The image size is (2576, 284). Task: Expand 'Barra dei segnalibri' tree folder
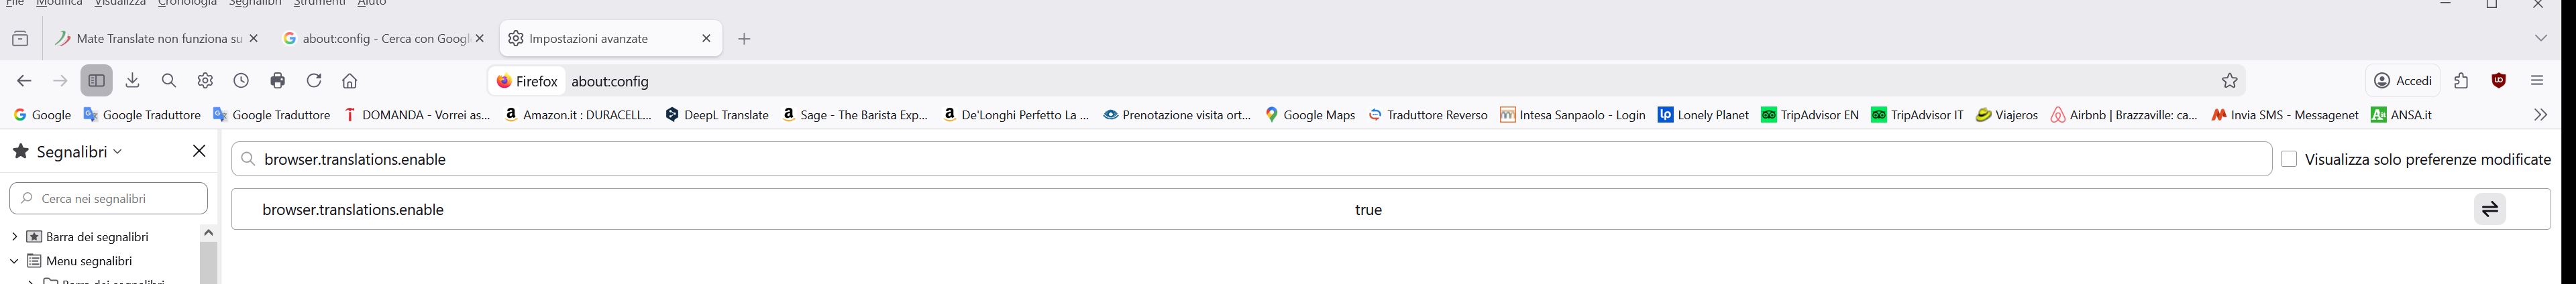(14, 237)
